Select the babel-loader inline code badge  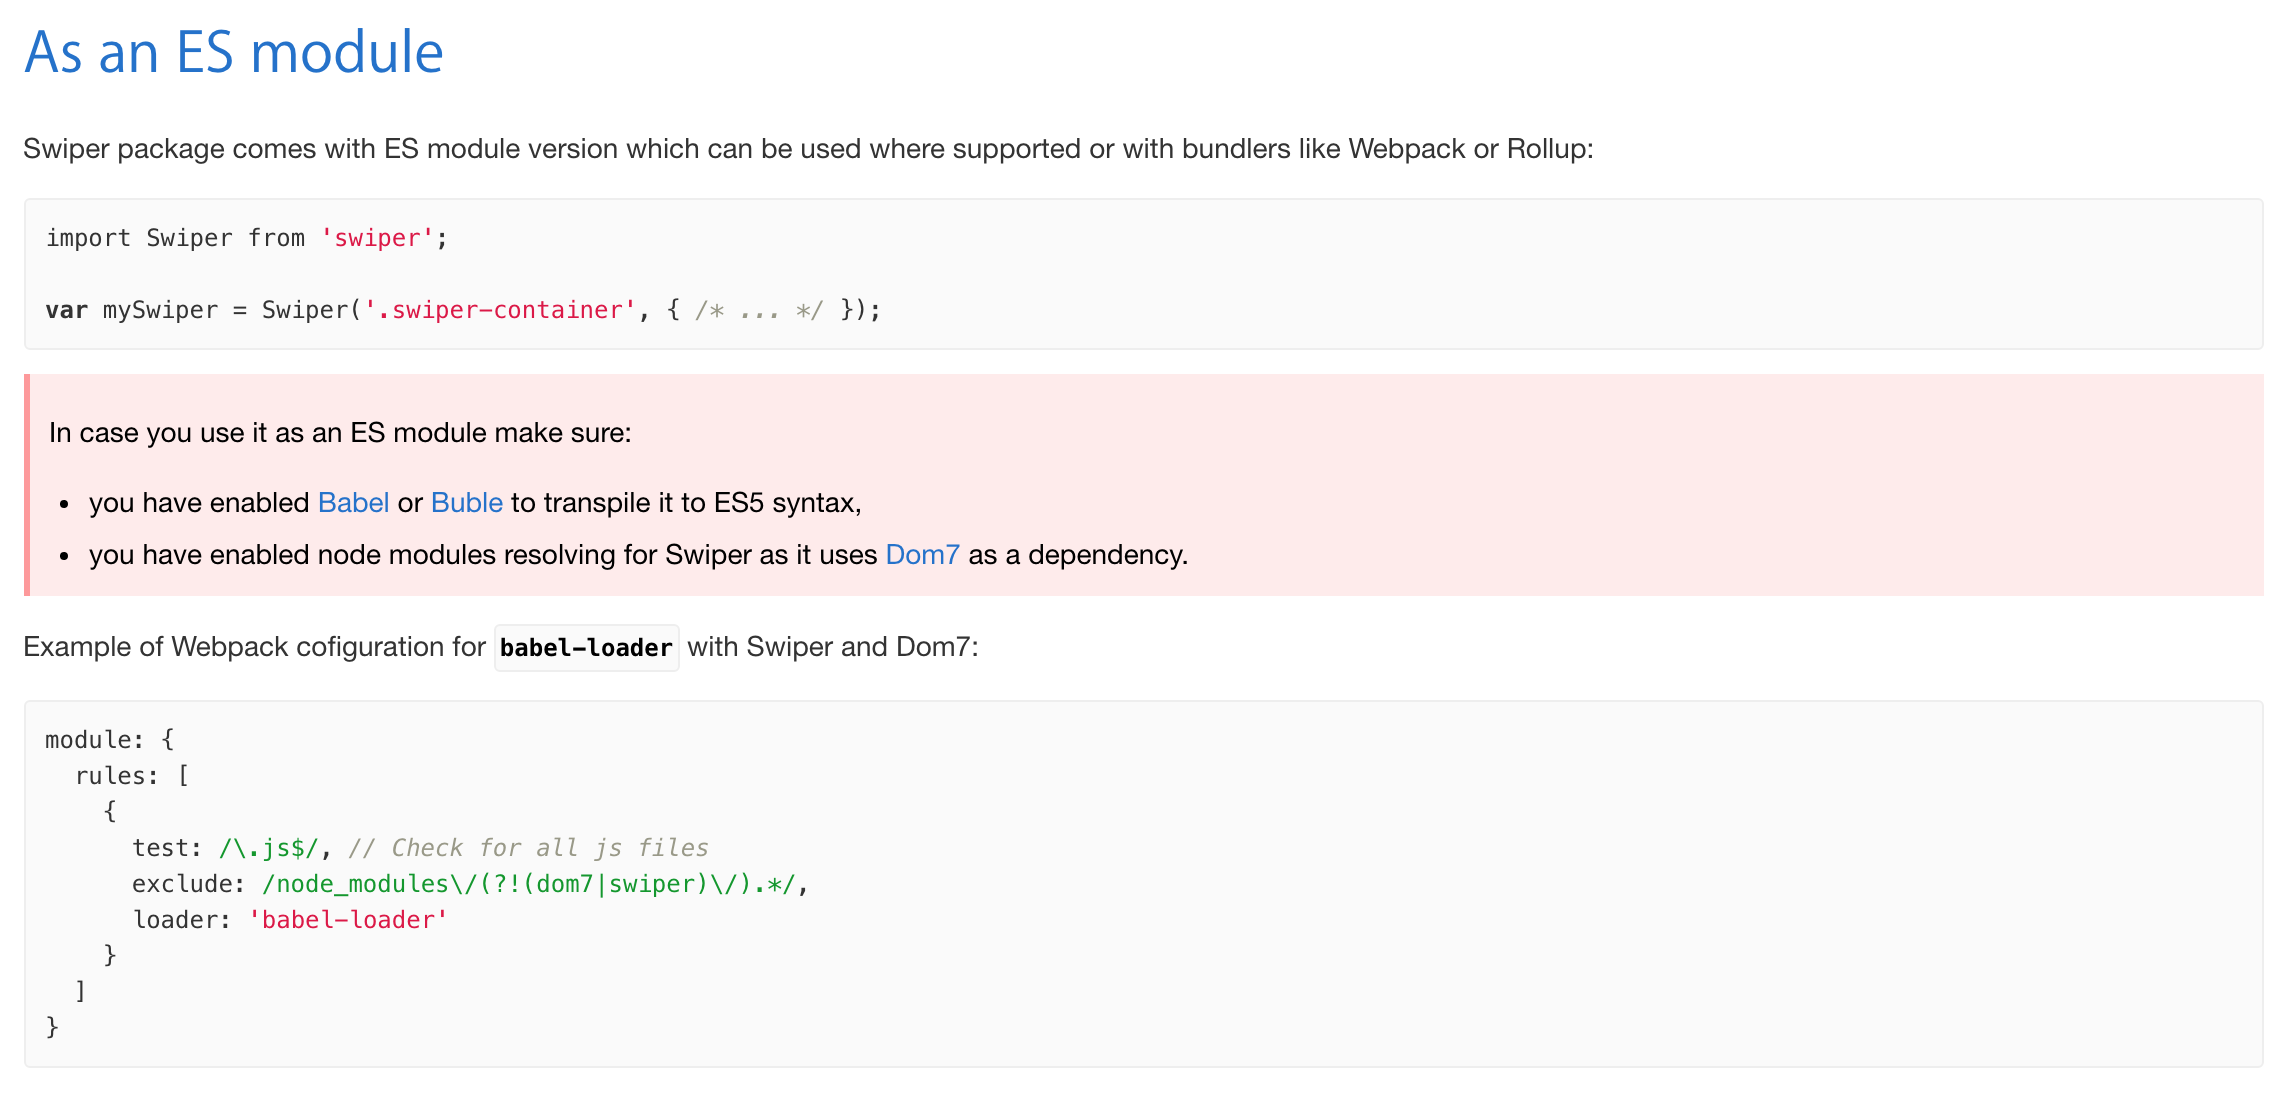pos(586,647)
